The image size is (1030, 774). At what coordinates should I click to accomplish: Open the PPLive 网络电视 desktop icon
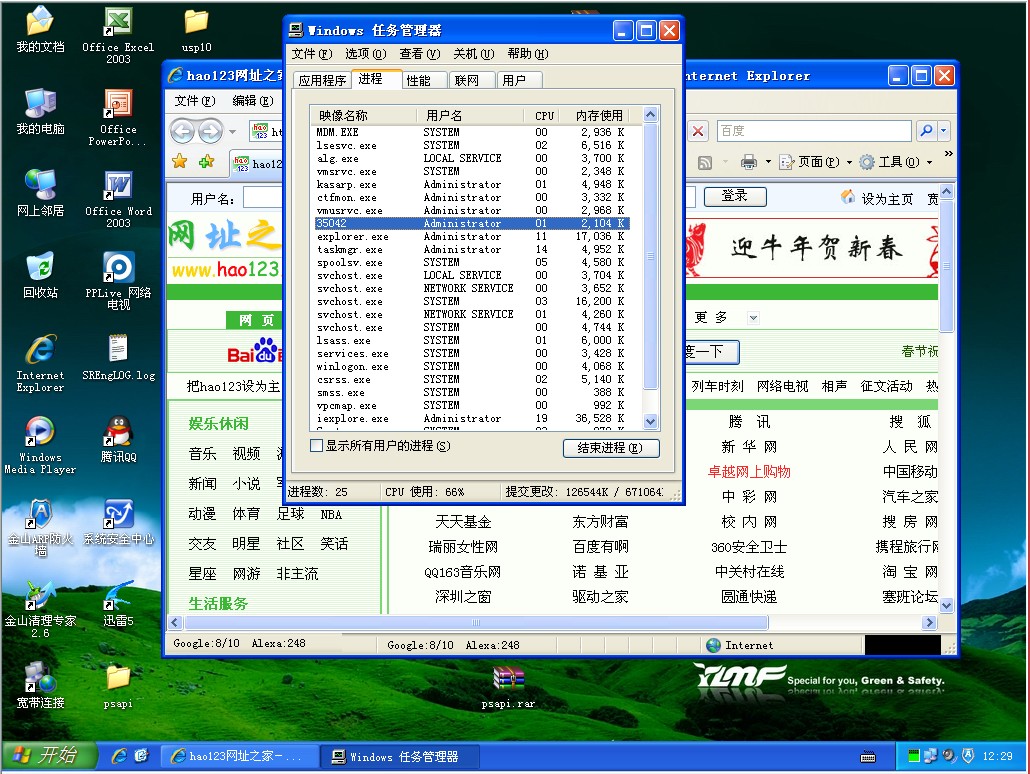pyautogui.click(x=118, y=270)
